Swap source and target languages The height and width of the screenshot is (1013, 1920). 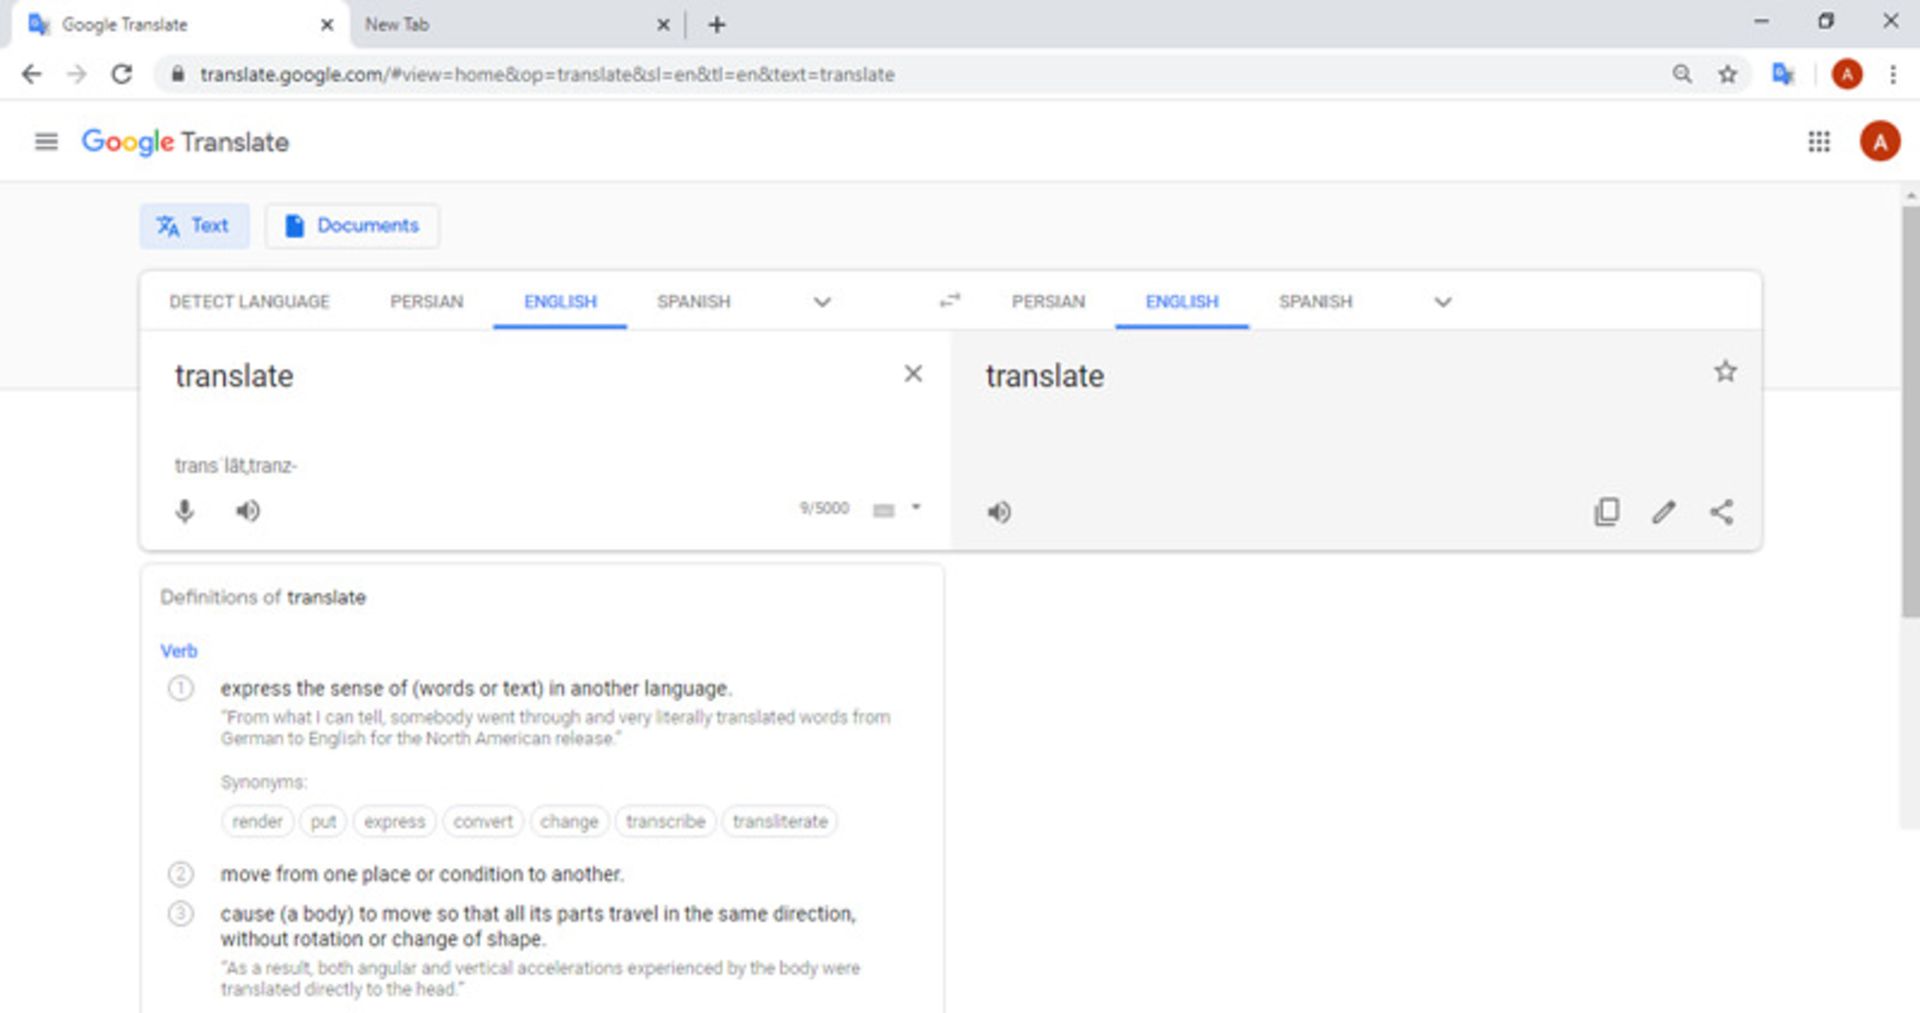click(x=950, y=300)
